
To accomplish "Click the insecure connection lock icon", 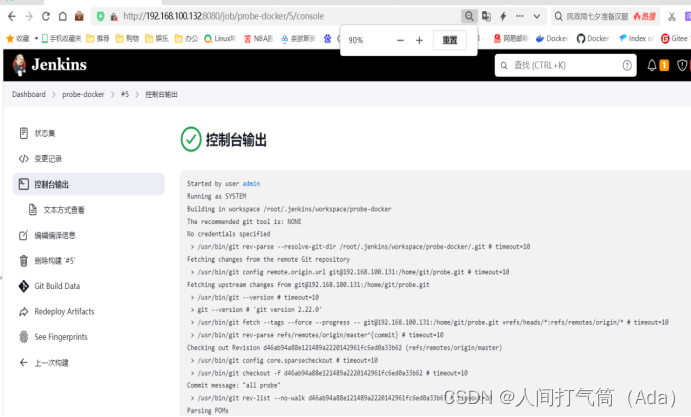I will pyautogui.click(x=114, y=17).
